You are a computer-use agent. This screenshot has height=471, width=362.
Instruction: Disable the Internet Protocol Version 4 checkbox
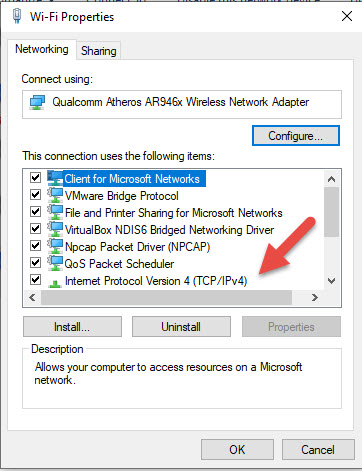click(35, 279)
